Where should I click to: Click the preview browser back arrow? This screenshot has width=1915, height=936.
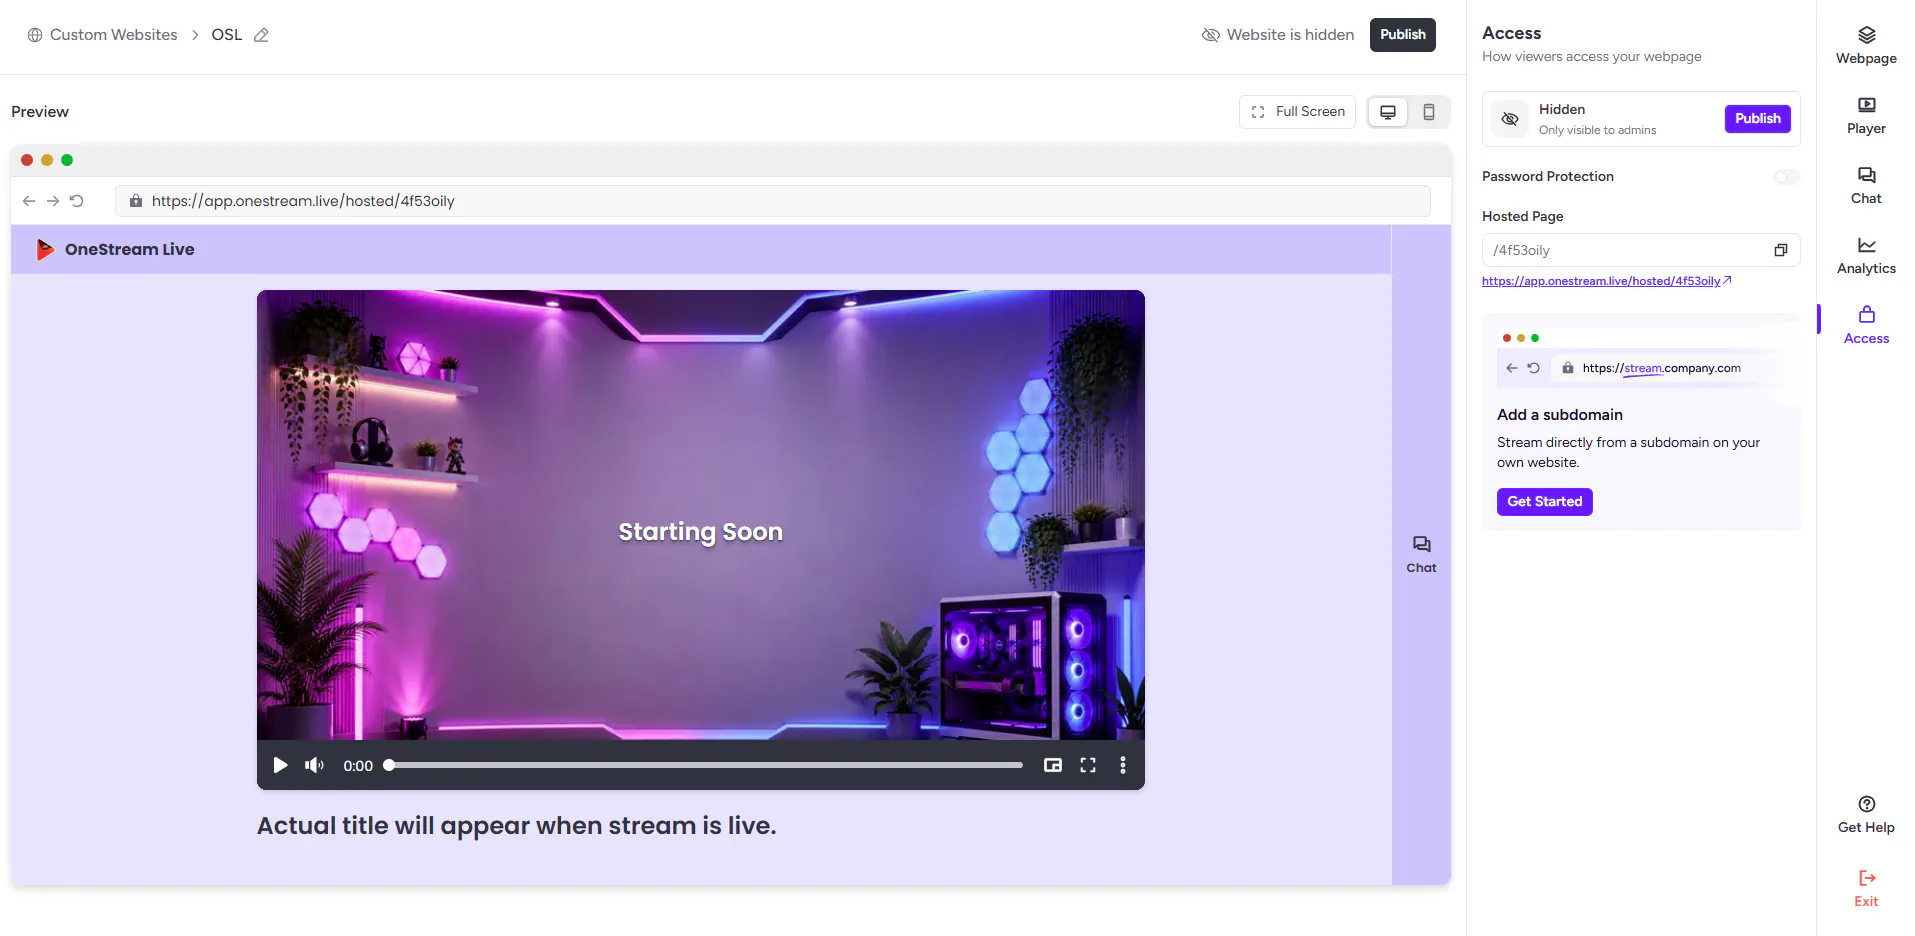(x=29, y=201)
